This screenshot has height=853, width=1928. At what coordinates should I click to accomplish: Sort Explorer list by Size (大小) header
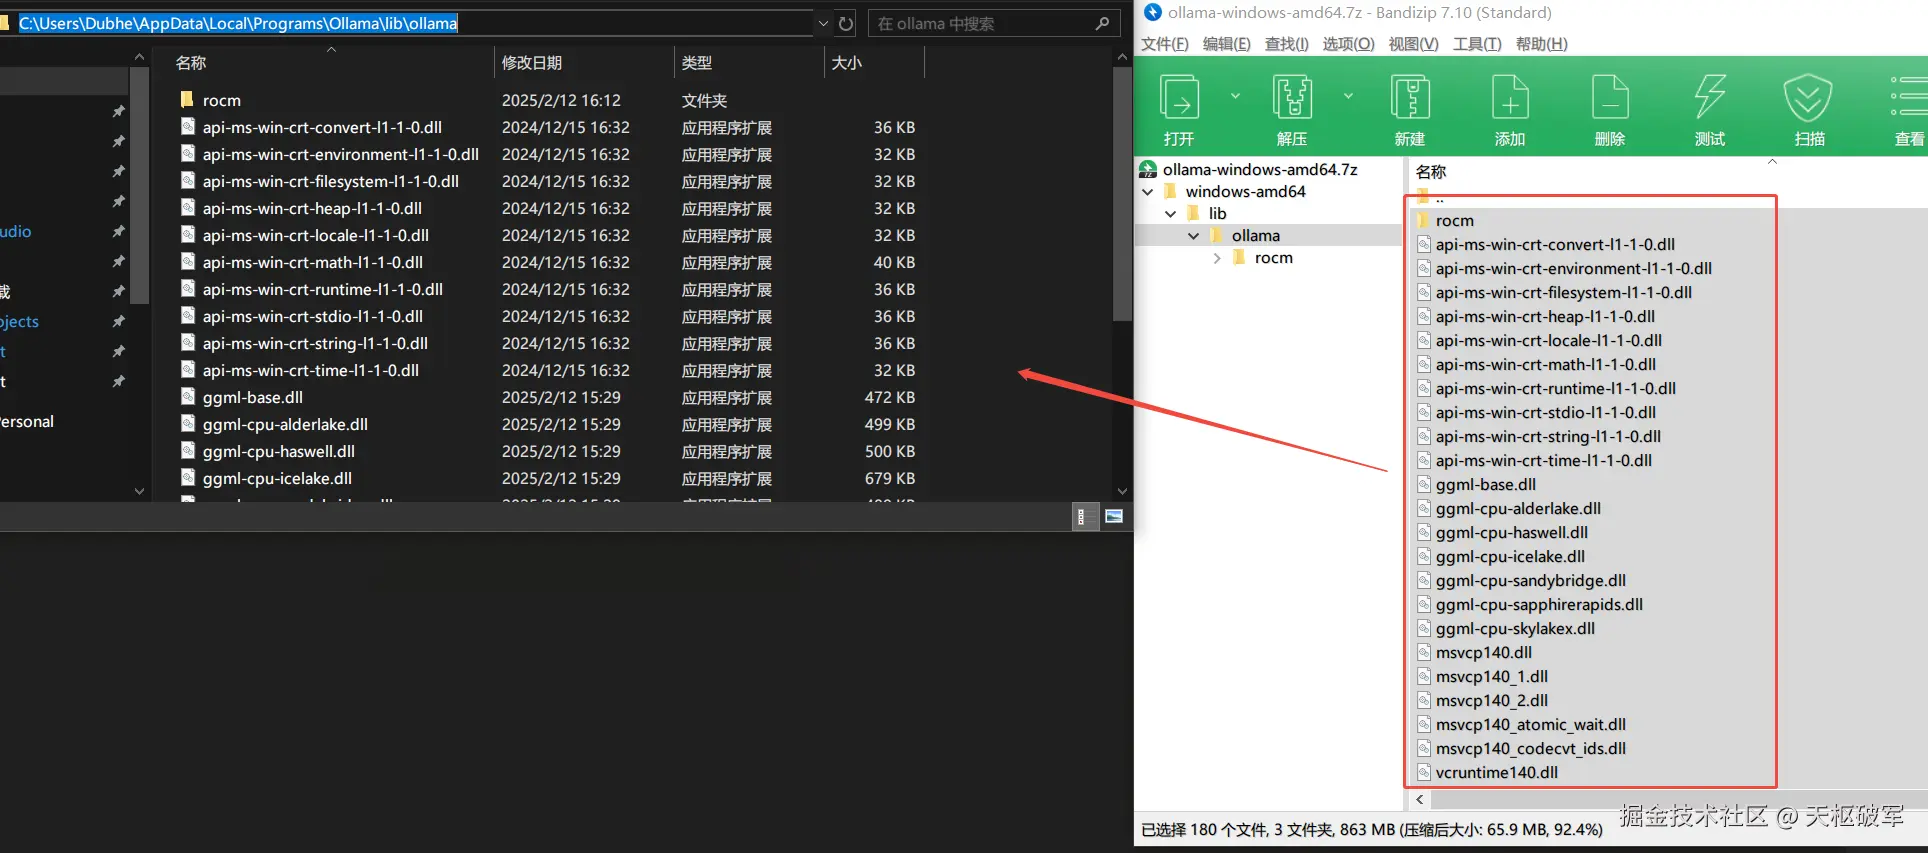[x=874, y=62]
